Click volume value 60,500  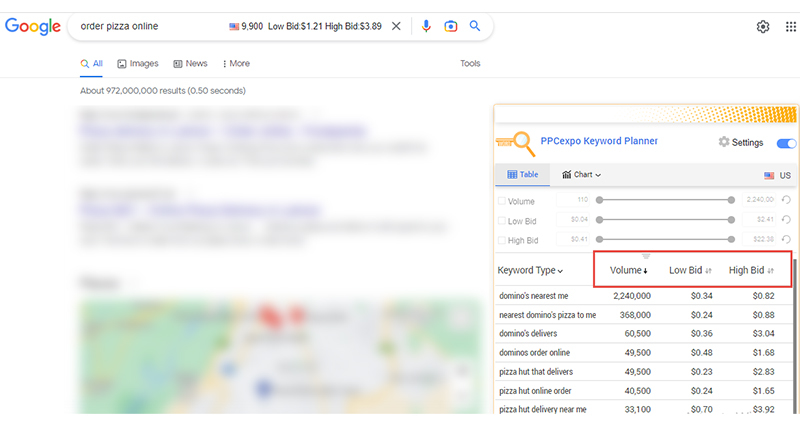coord(638,334)
